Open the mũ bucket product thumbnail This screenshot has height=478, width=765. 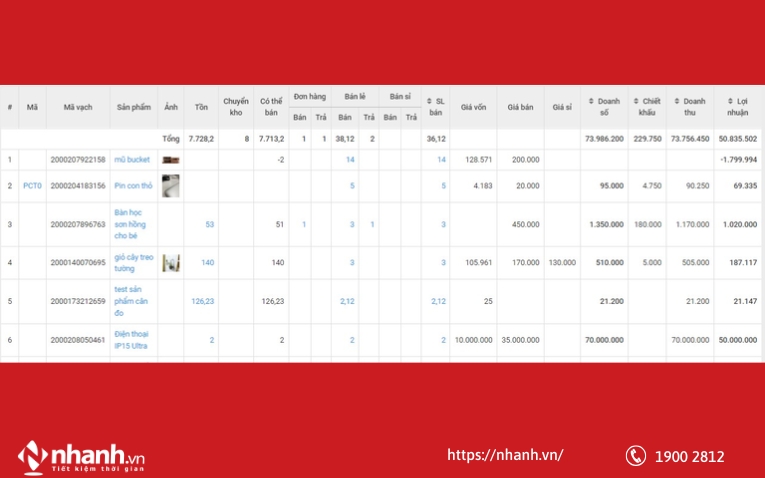pyautogui.click(x=171, y=160)
